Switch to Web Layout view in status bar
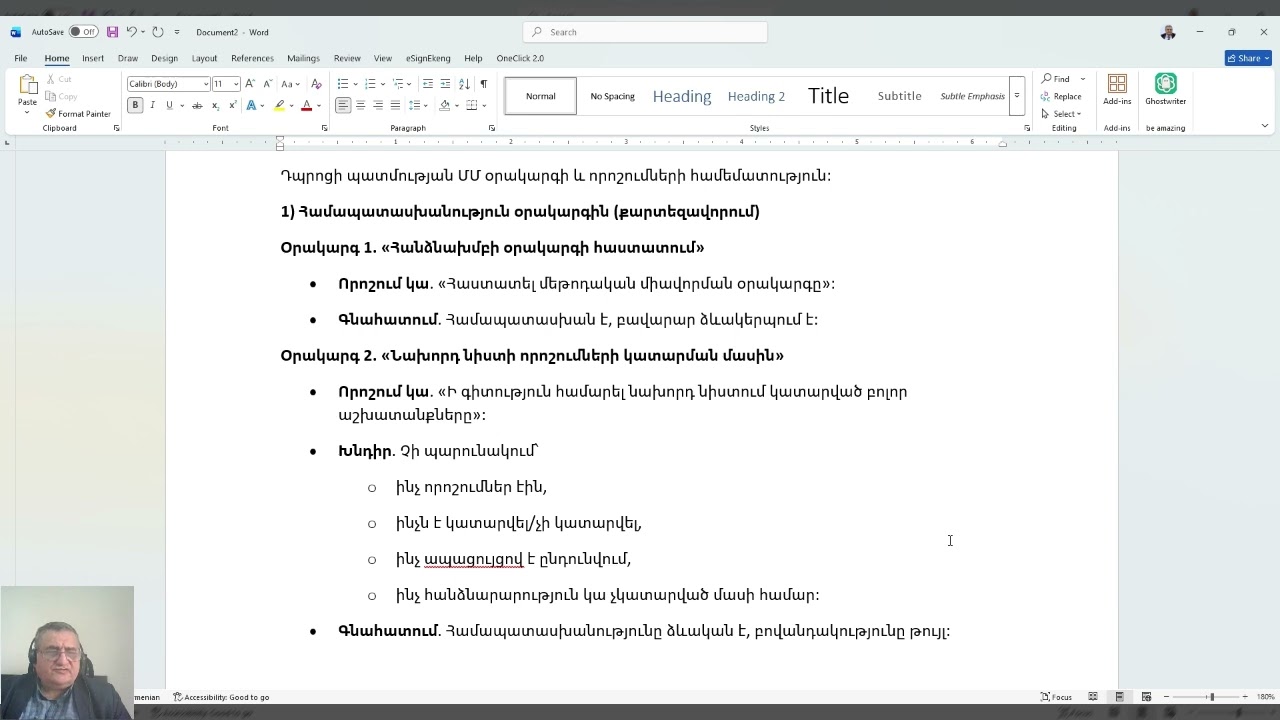The width and height of the screenshot is (1280, 720). [x=1146, y=697]
